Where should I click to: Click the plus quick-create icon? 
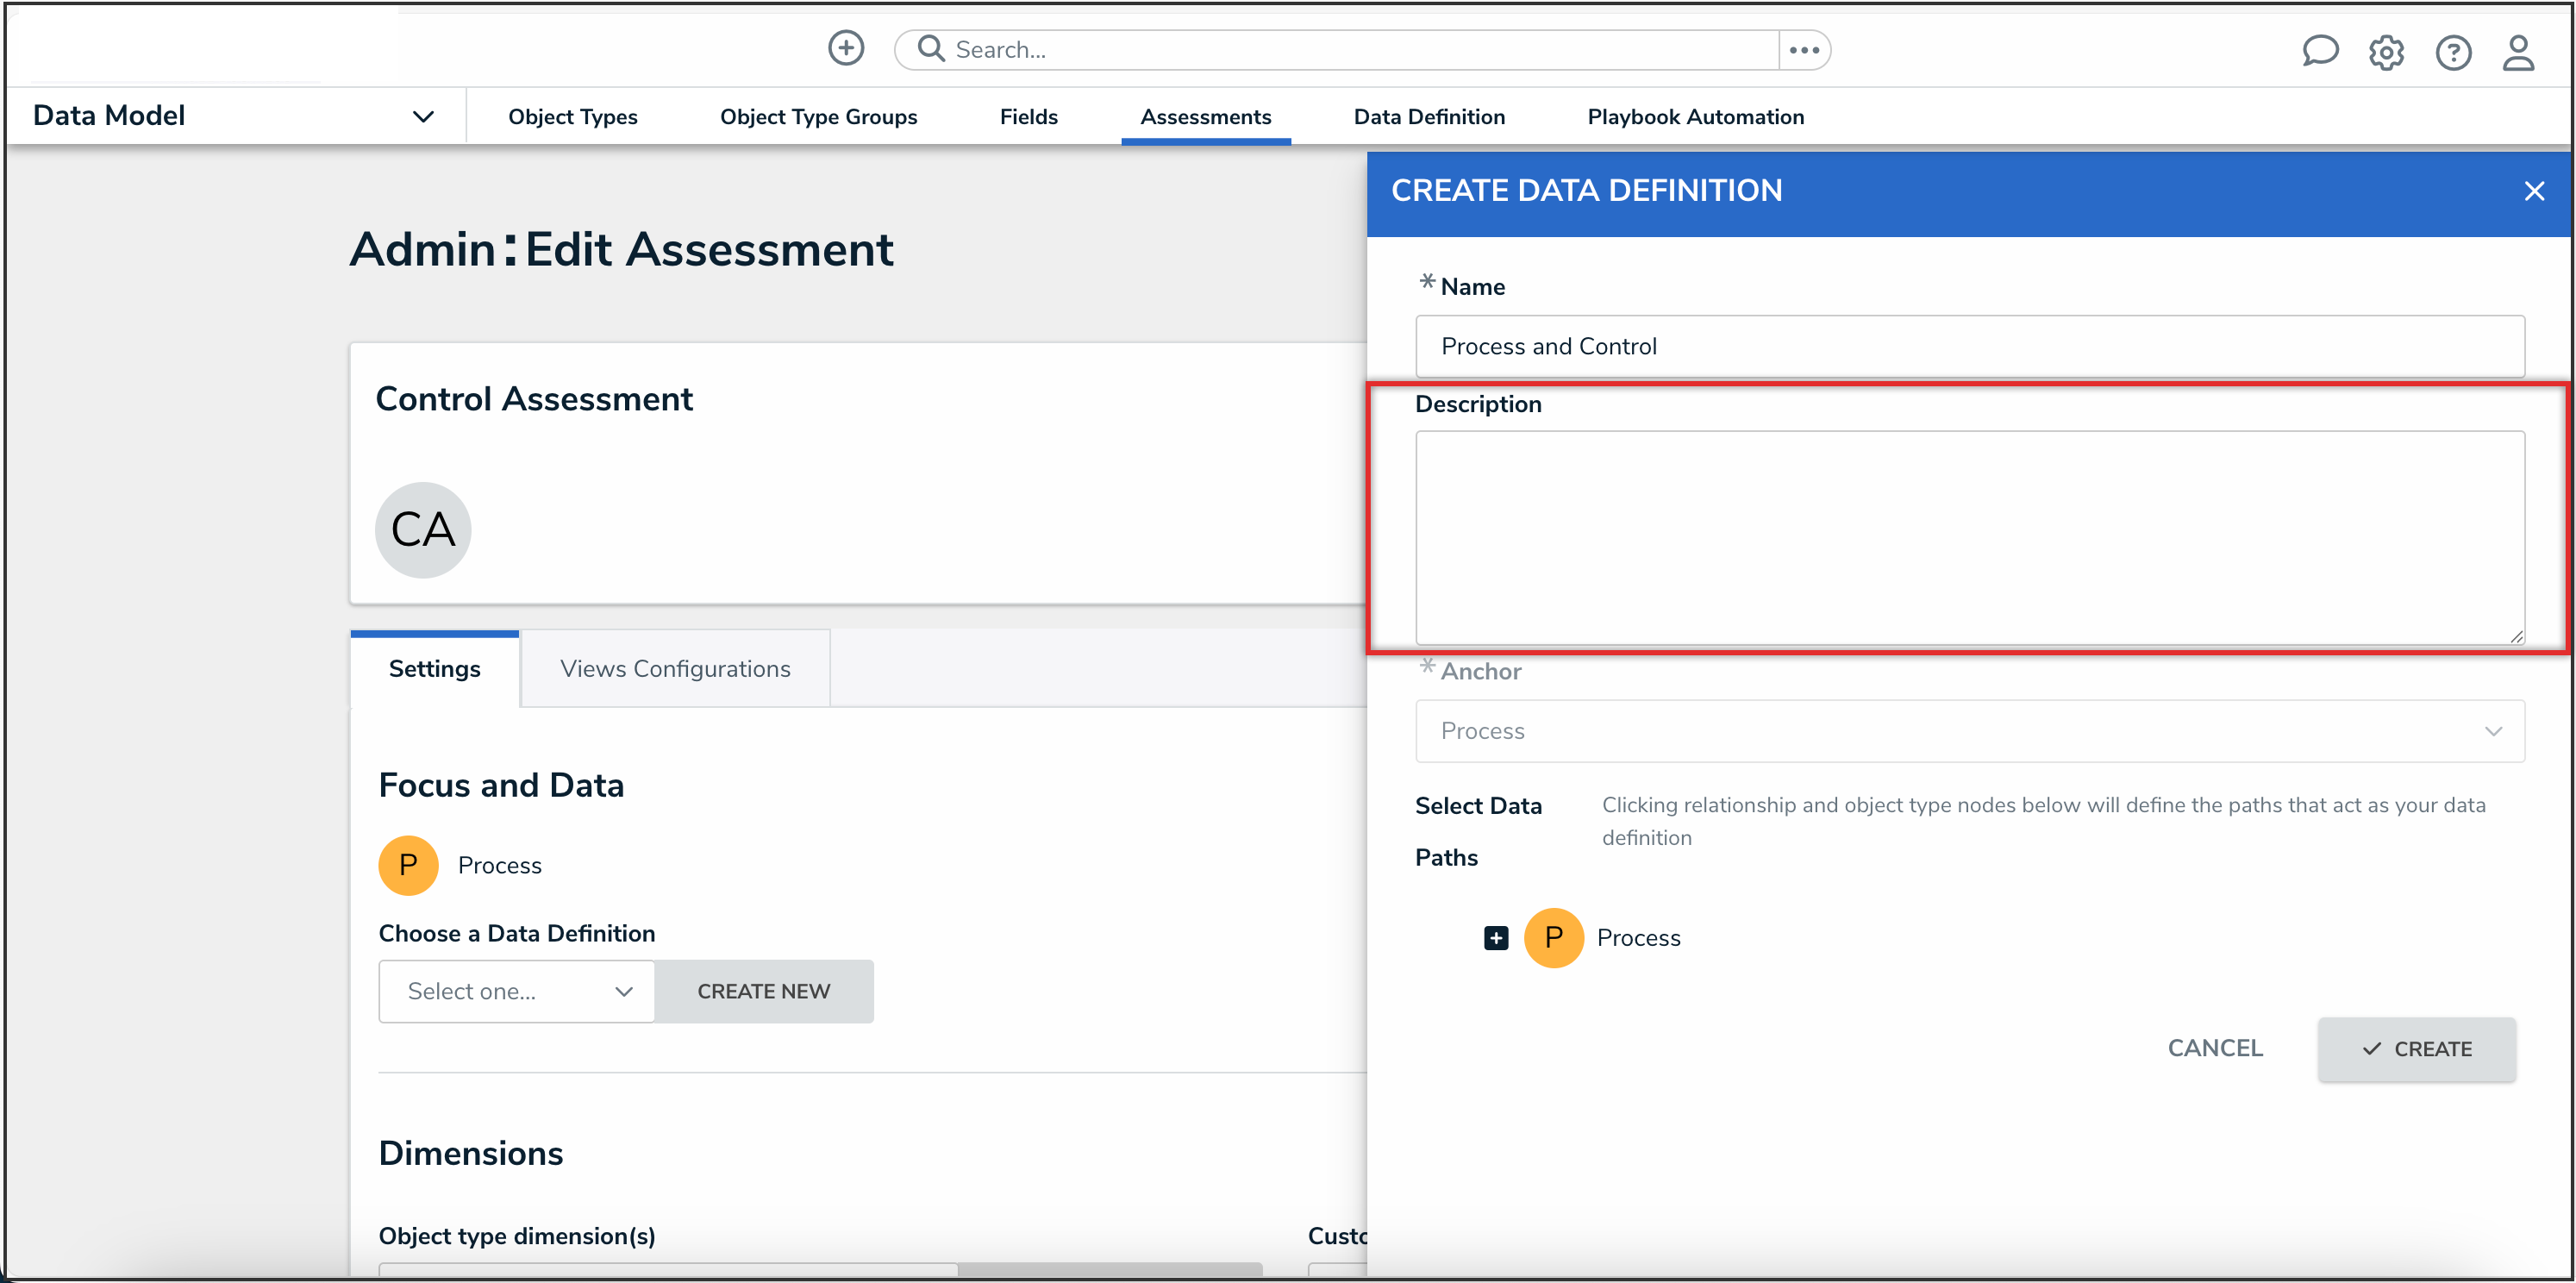pyautogui.click(x=845, y=48)
